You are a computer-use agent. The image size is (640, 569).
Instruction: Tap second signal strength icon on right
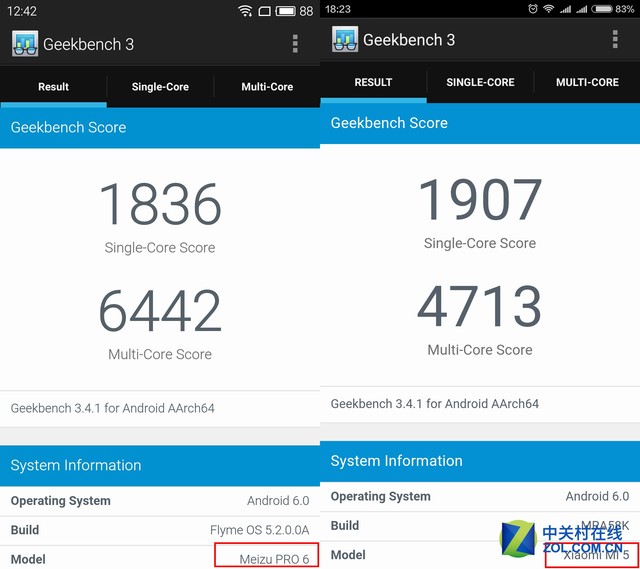tap(582, 9)
